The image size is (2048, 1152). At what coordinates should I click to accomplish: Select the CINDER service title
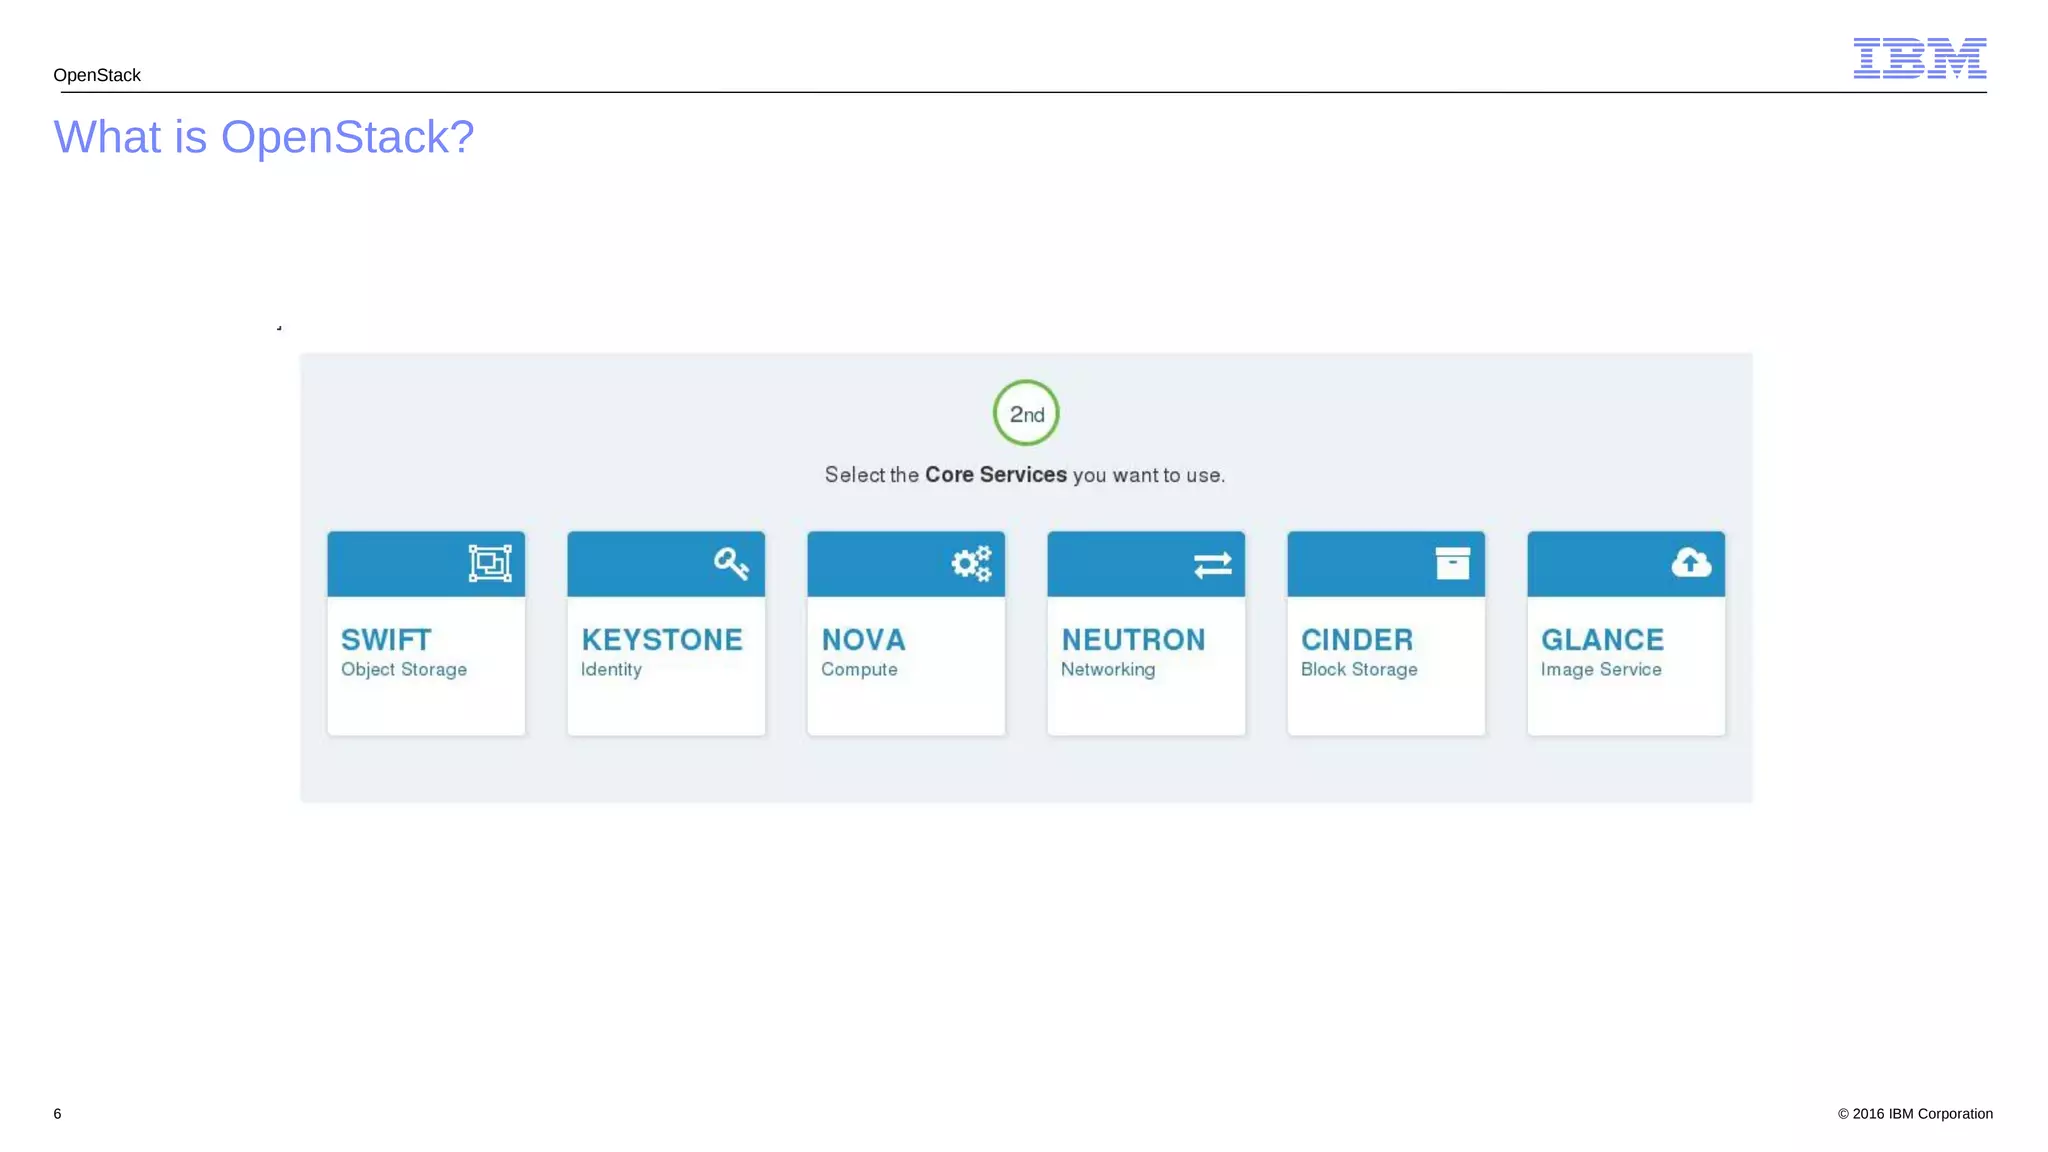click(x=1357, y=640)
